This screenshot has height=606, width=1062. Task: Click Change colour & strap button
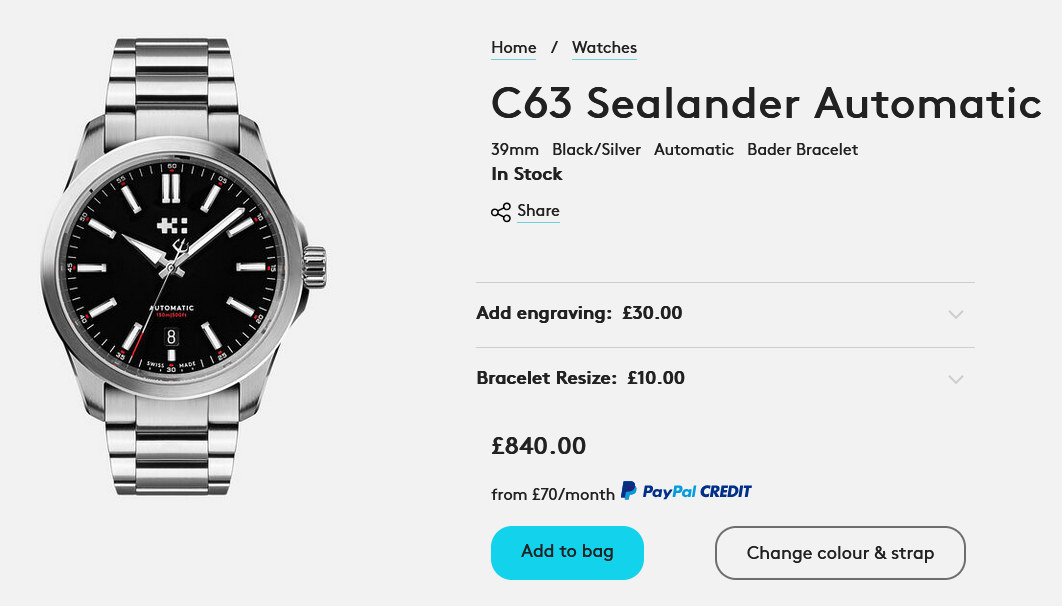coord(840,553)
